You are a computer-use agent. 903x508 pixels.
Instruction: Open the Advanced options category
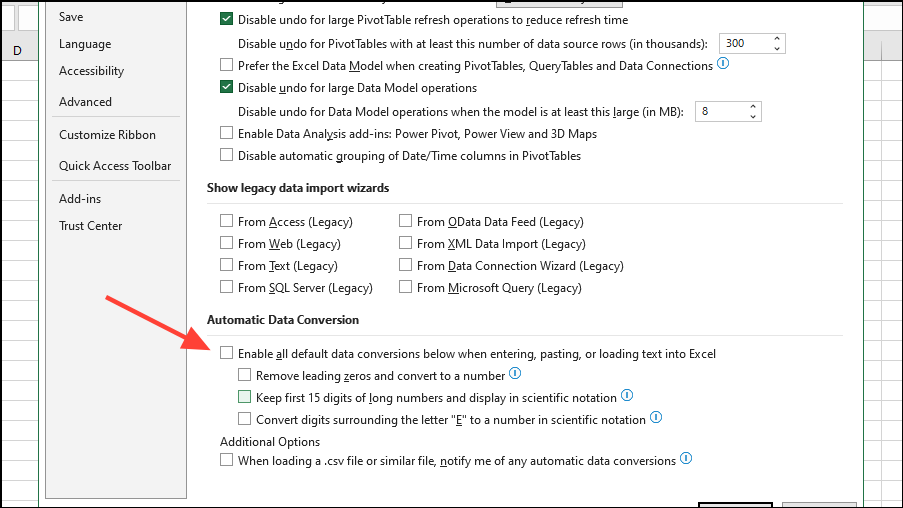point(85,101)
